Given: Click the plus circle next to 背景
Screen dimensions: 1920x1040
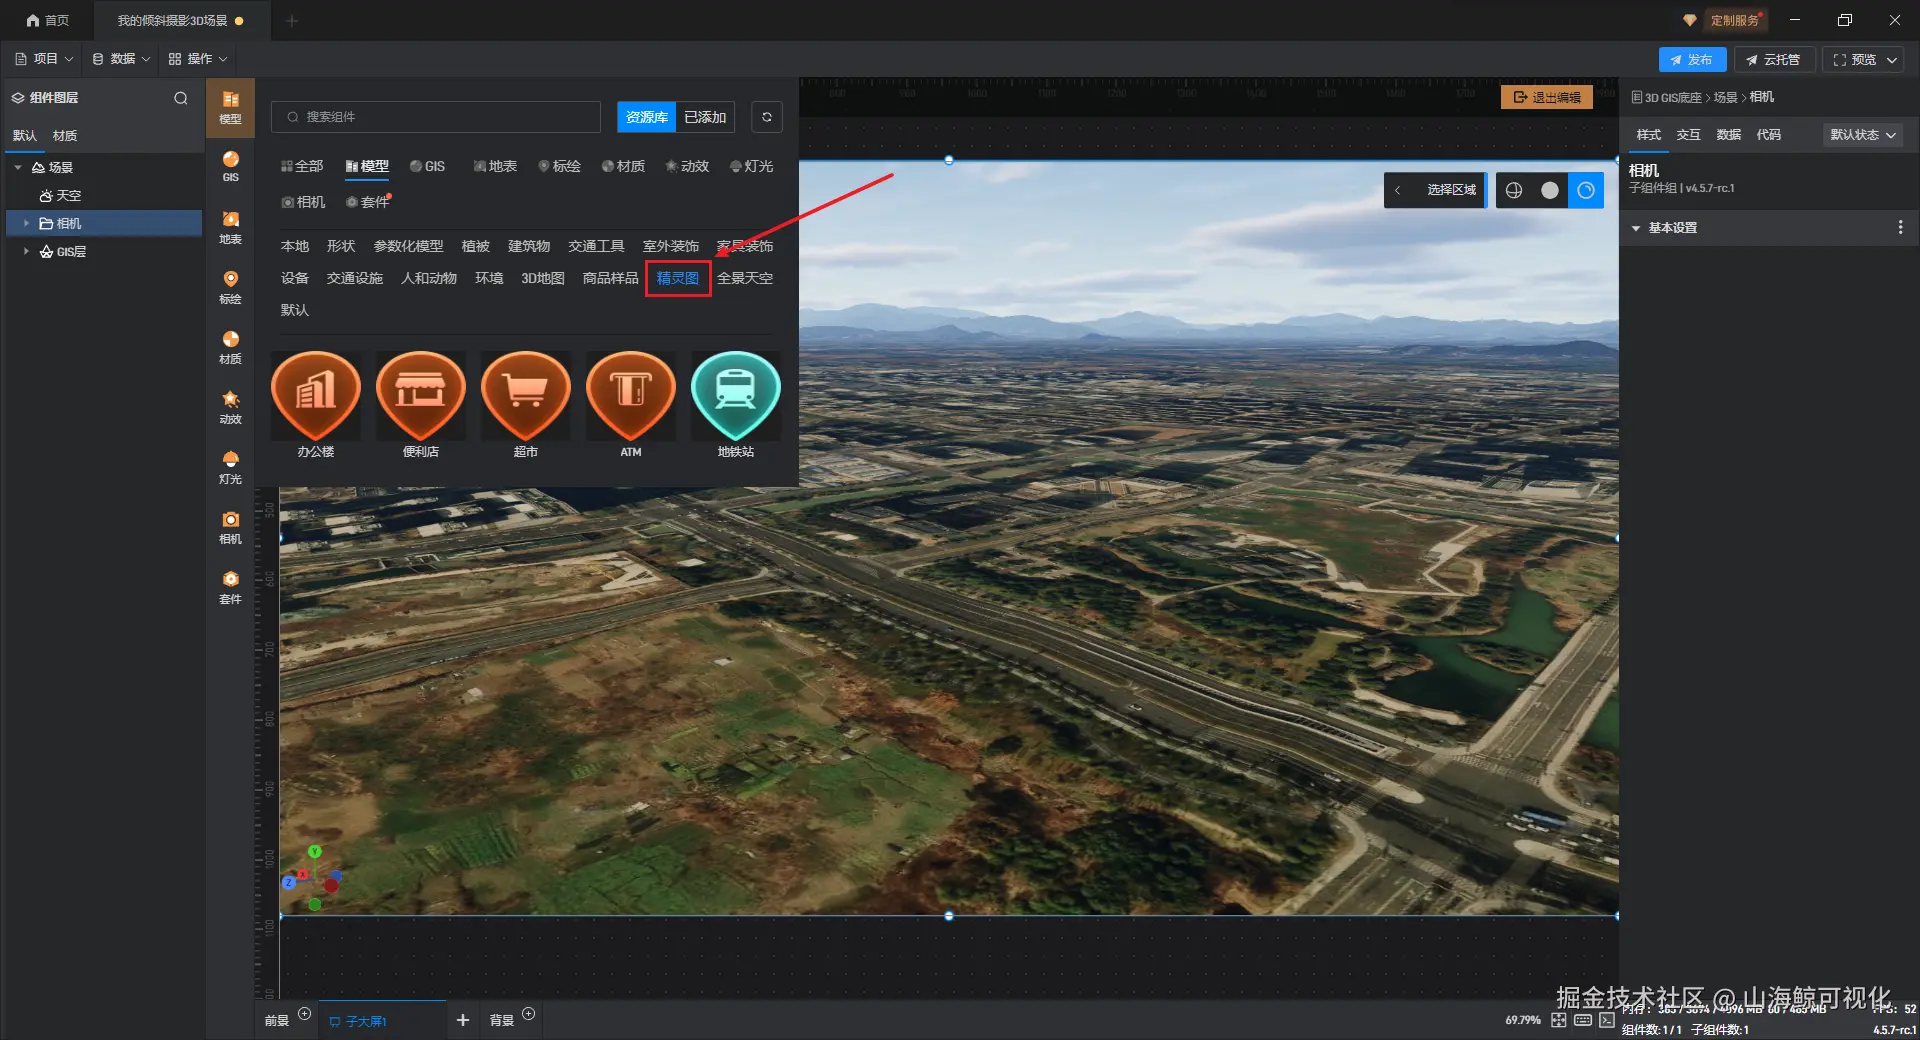Looking at the screenshot, I should click(529, 1014).
